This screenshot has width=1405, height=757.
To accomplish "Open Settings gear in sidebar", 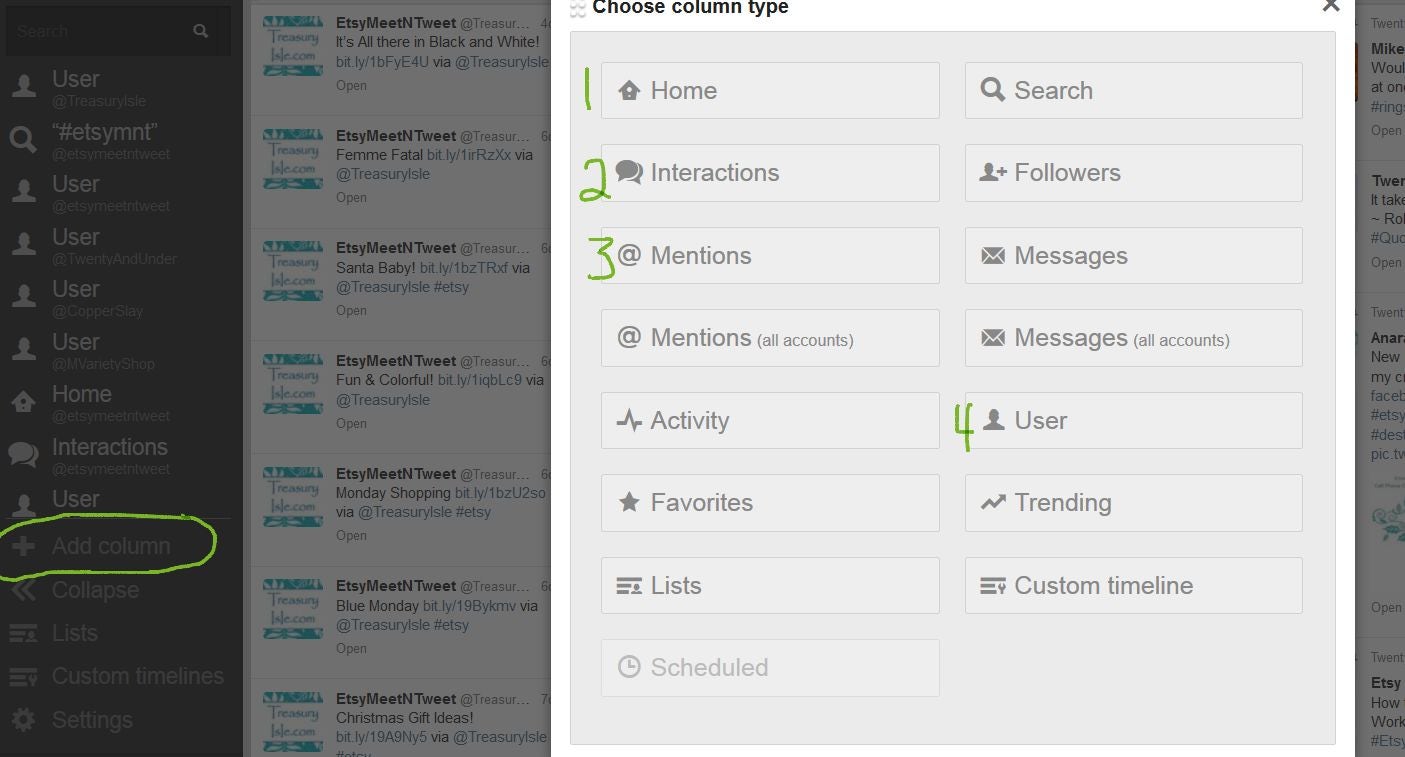I will (x=22, y=720).
